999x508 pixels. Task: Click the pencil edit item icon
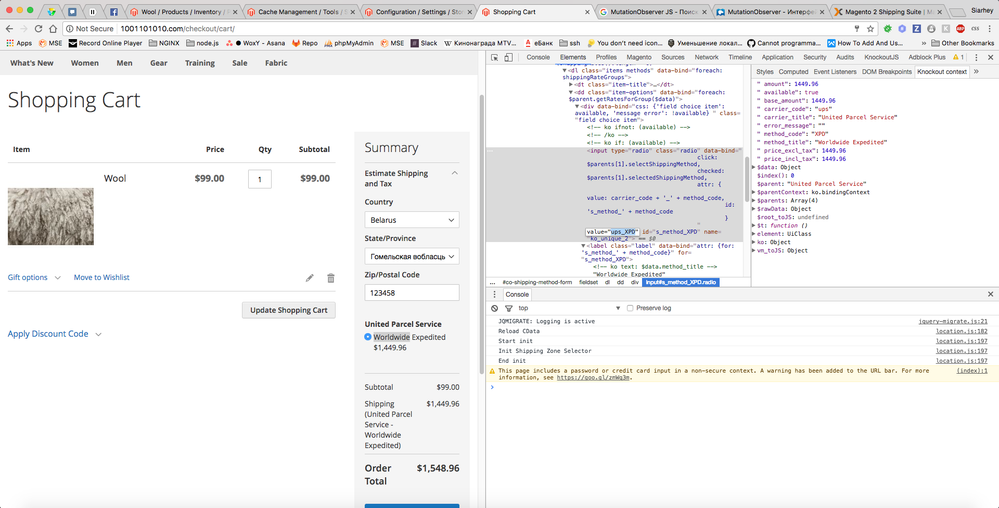(x=310, y=278)
